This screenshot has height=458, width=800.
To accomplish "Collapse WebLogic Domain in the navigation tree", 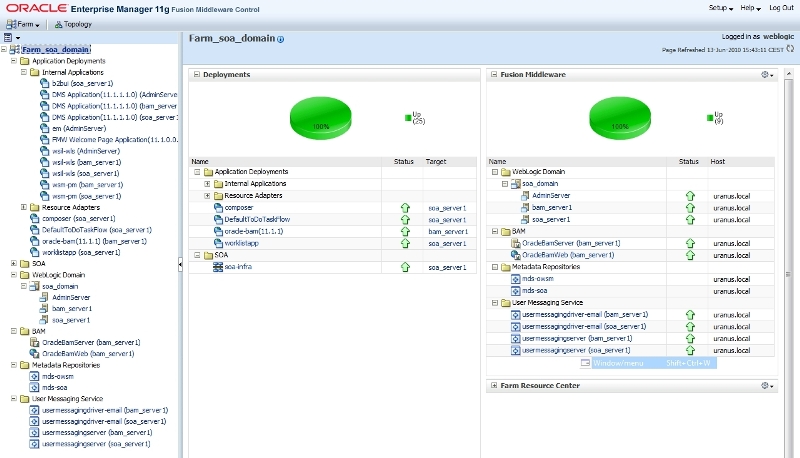I will [14, 274].
